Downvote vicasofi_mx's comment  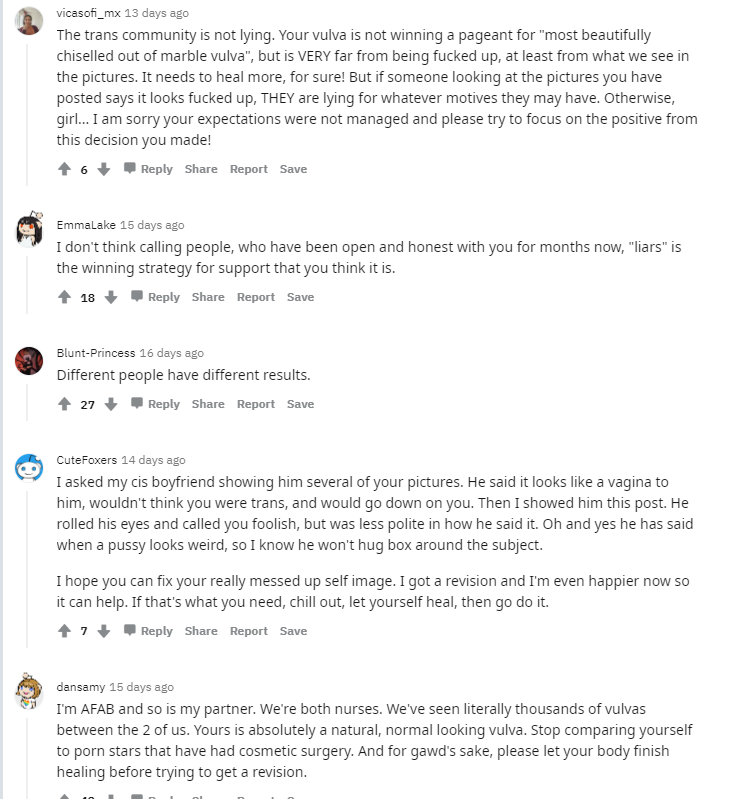tap(104, 170)
